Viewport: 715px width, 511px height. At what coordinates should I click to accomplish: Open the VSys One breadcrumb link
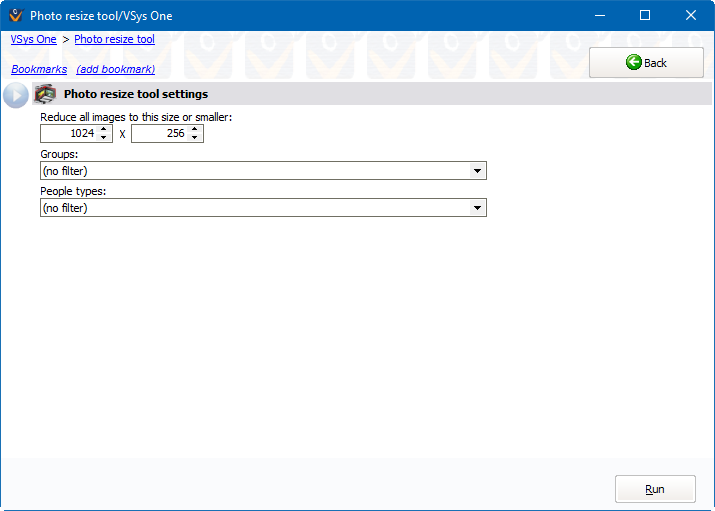[33, 39]
